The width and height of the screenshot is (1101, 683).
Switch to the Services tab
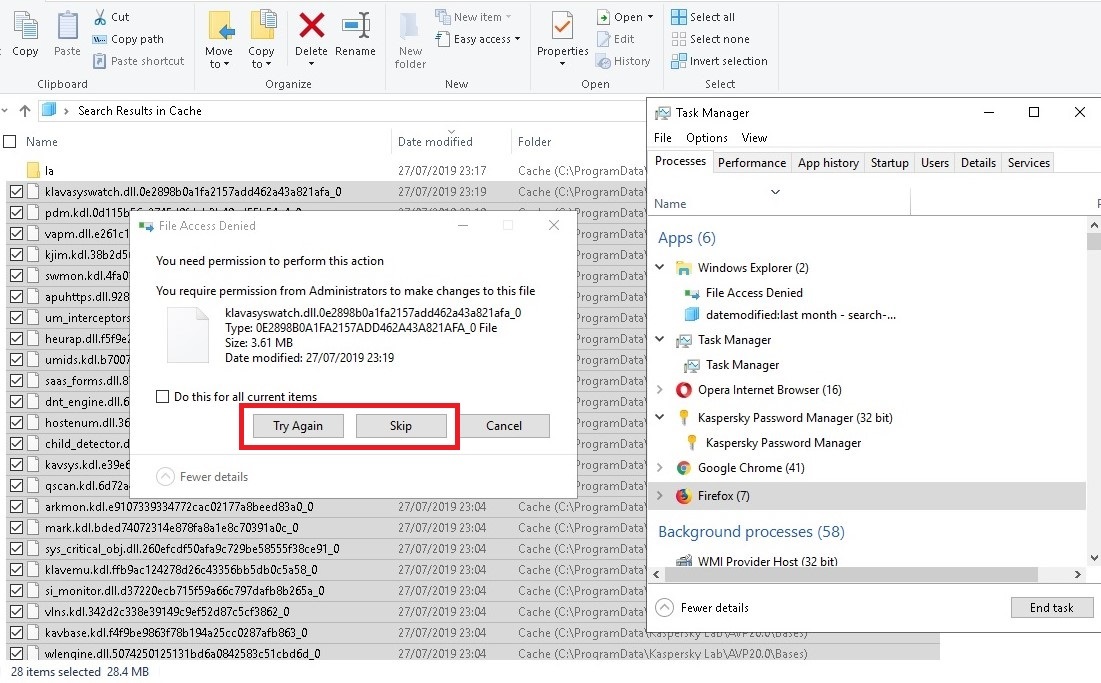click(x=1029, y=163)
